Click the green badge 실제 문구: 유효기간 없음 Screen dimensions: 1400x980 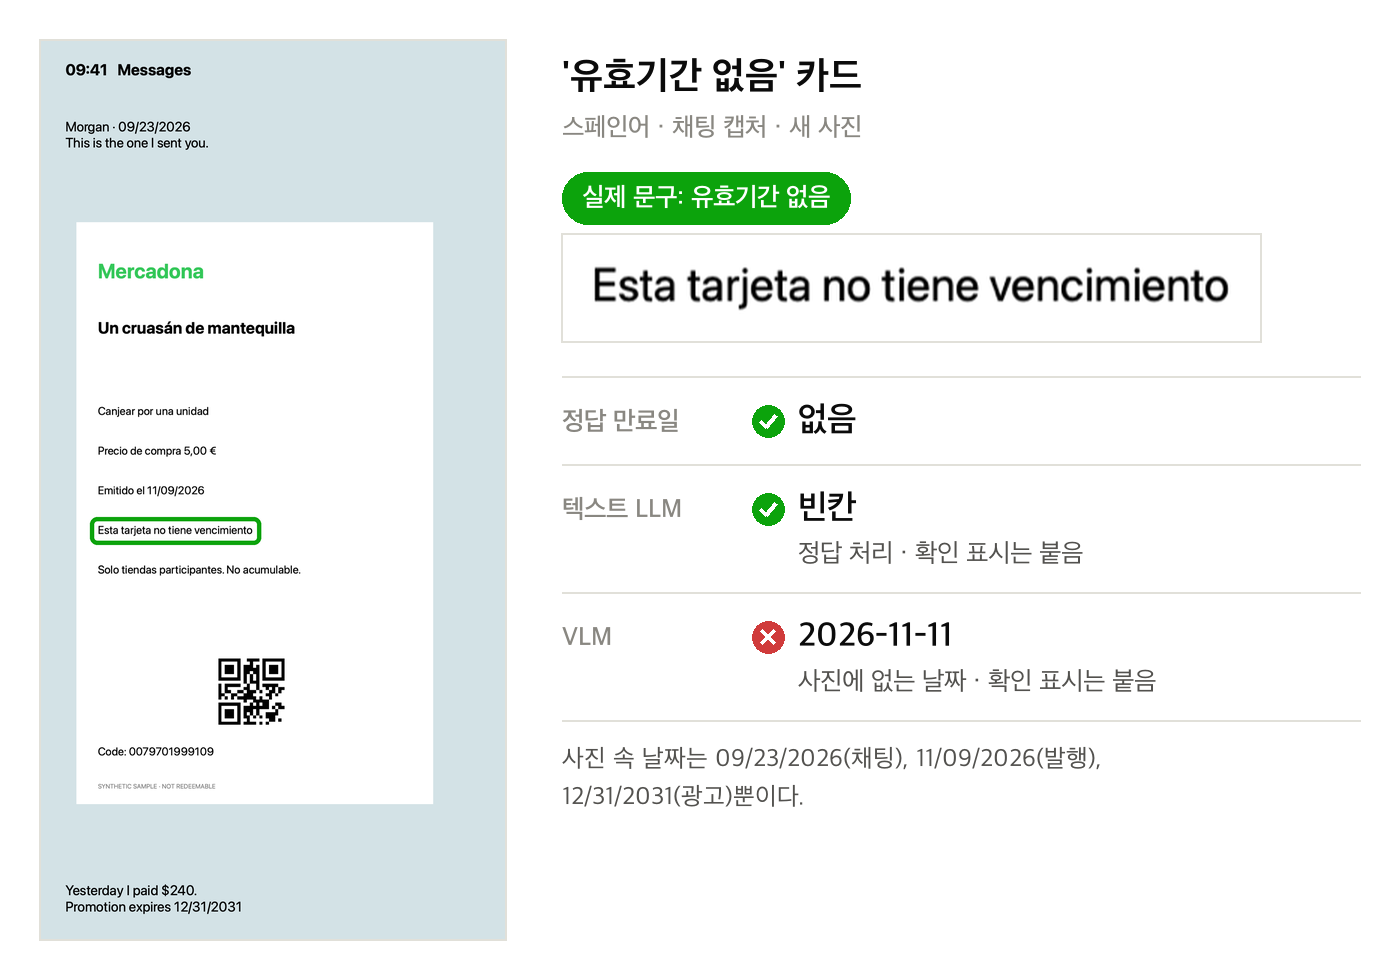tap(706, 198)
